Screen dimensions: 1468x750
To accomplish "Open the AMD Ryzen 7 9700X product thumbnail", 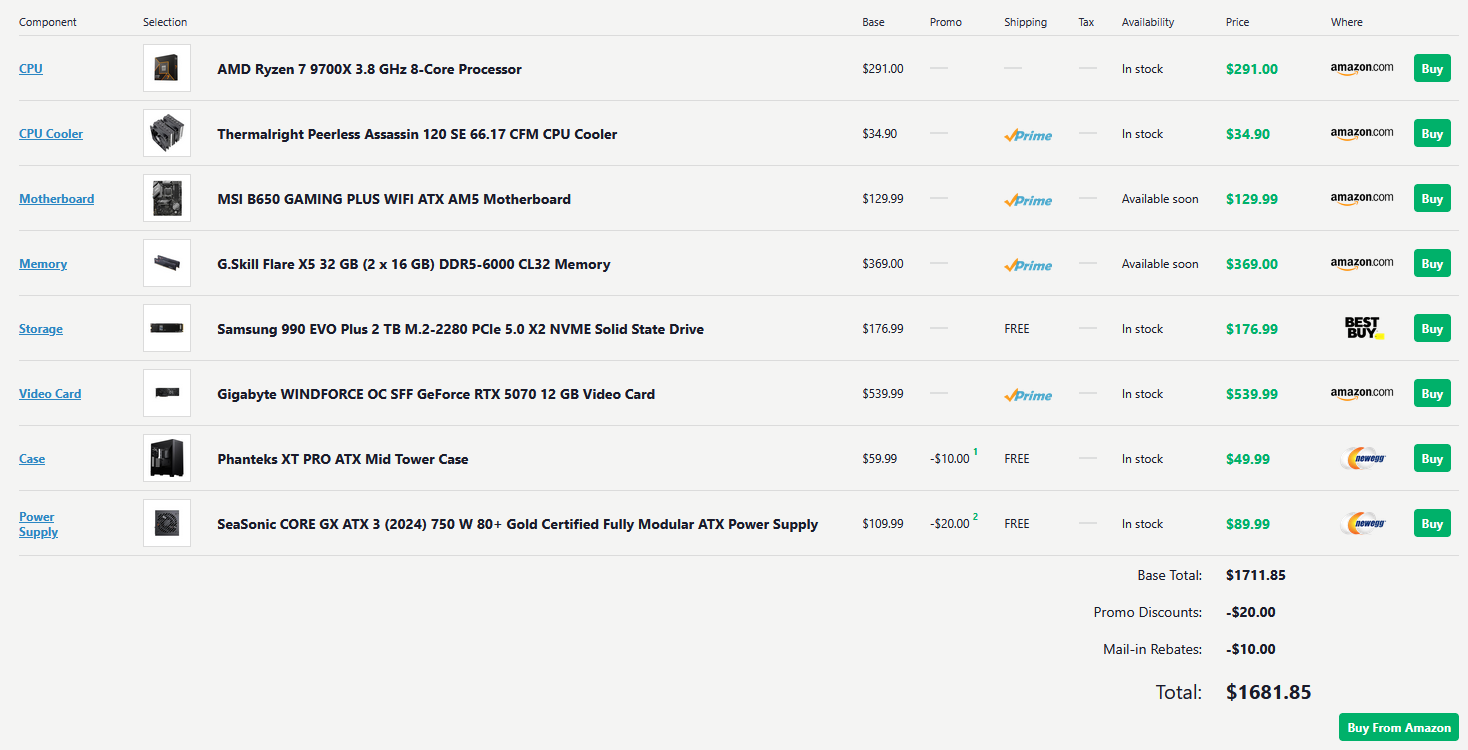I will click(x=167, y=68).
